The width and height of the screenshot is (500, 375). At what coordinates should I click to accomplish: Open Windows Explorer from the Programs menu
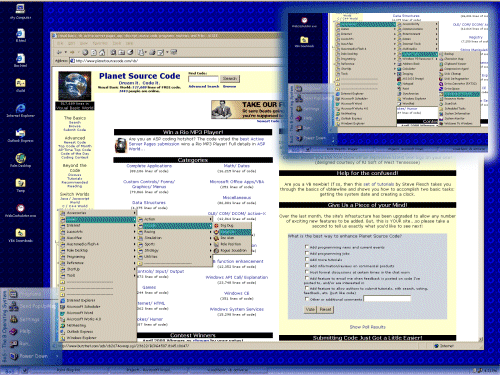pyautogui.click(x=81, y=338)
